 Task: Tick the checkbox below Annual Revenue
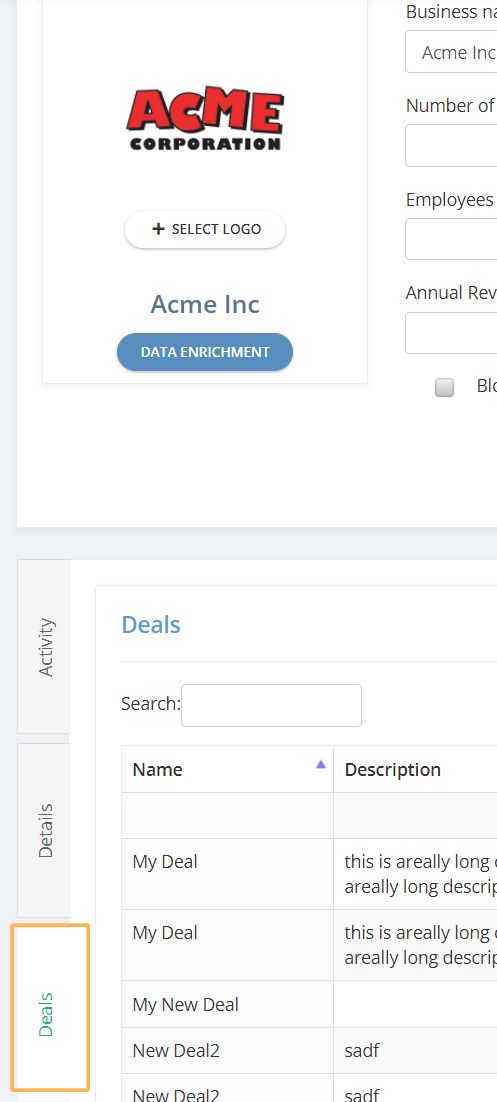444,387
